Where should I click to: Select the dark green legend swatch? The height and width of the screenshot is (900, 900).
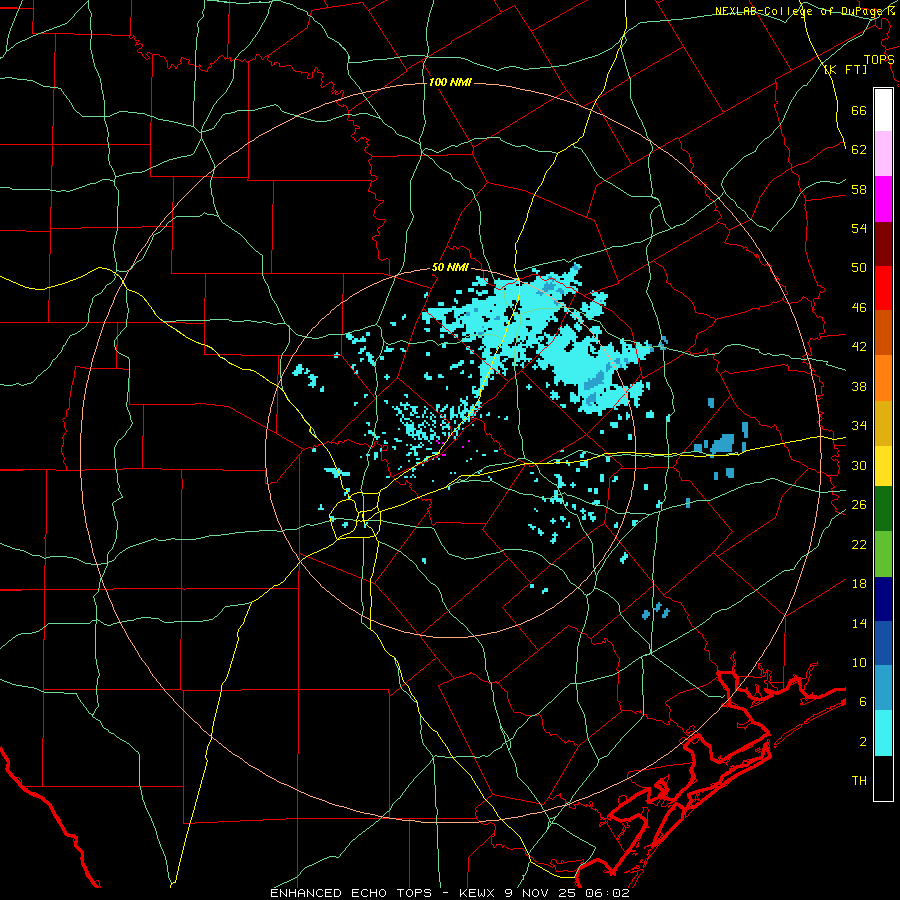tap(883, 509)
